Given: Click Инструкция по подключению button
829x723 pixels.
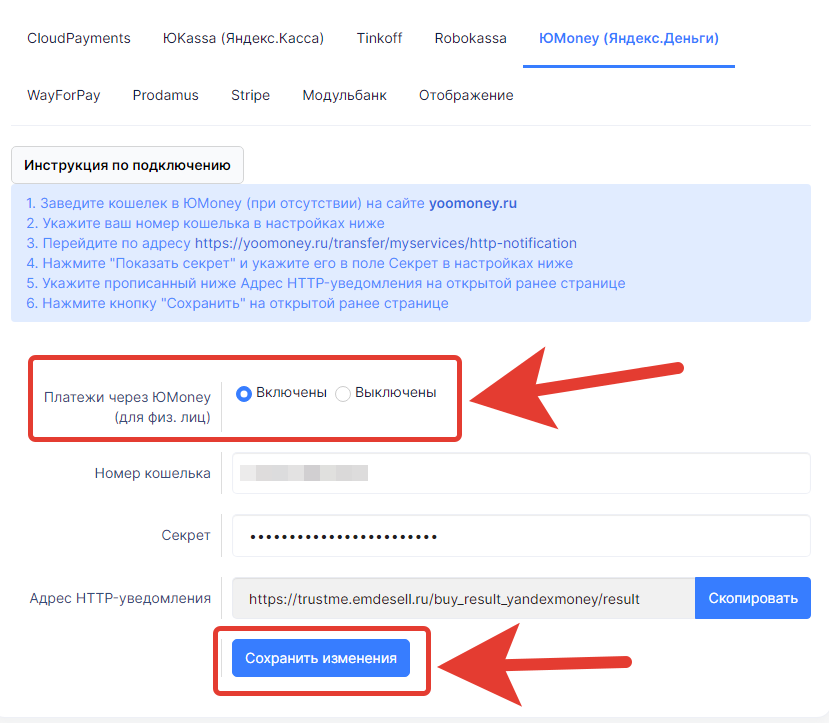Looking at the screenshot, I should [127, 165].
